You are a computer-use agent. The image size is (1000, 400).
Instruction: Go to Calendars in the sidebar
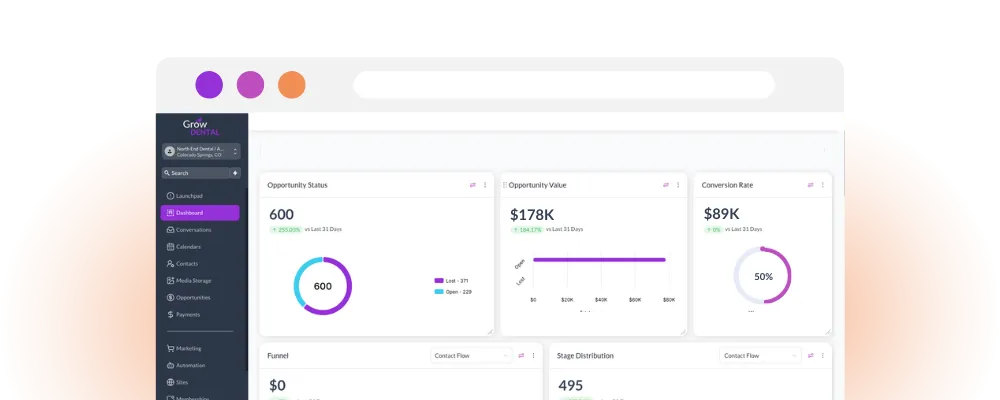tap(184, 247)
